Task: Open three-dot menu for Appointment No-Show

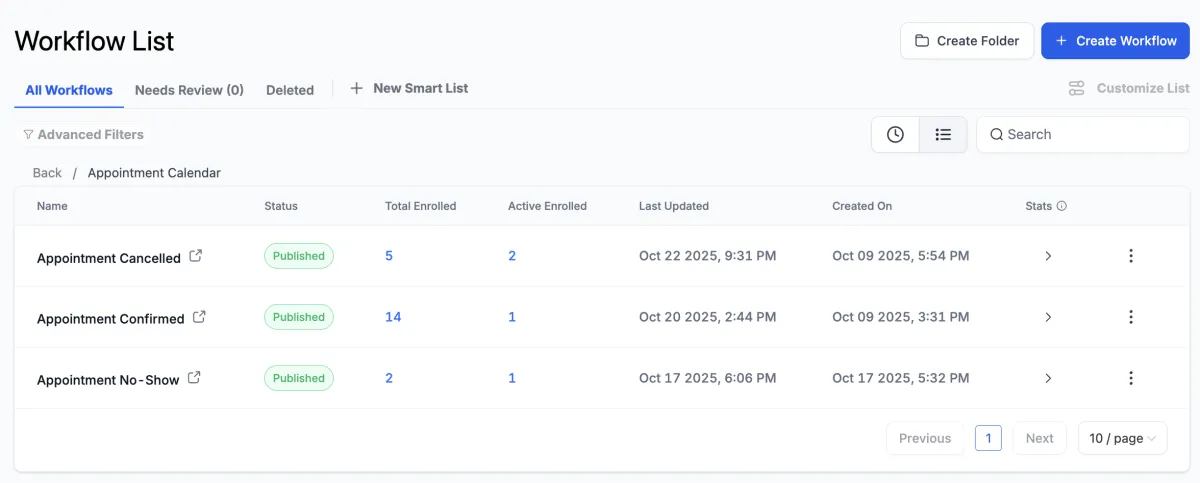Action: 1131,378
